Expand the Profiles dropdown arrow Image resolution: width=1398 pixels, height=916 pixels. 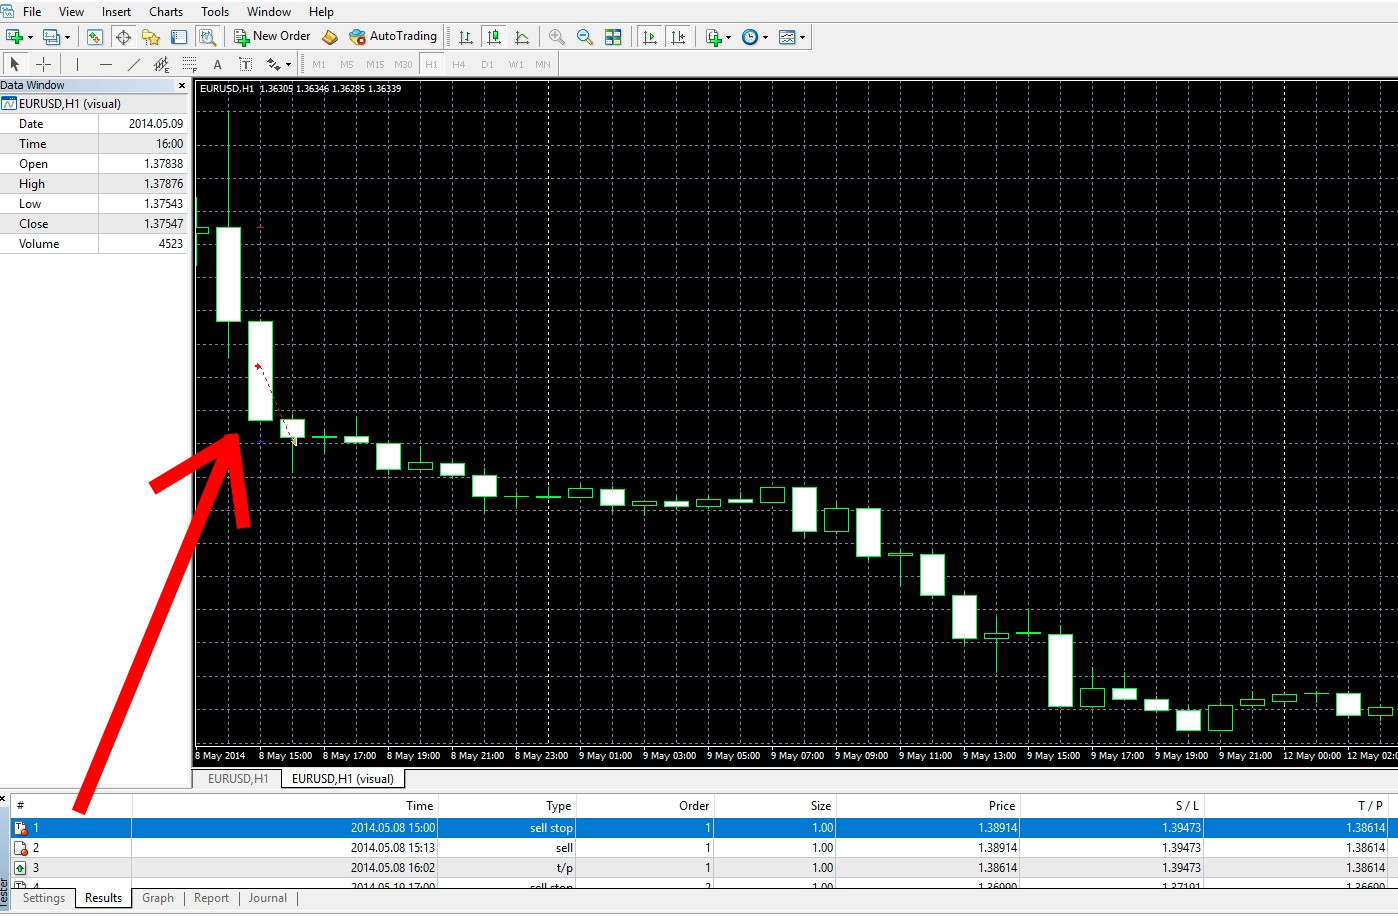[x=68, y=38]
